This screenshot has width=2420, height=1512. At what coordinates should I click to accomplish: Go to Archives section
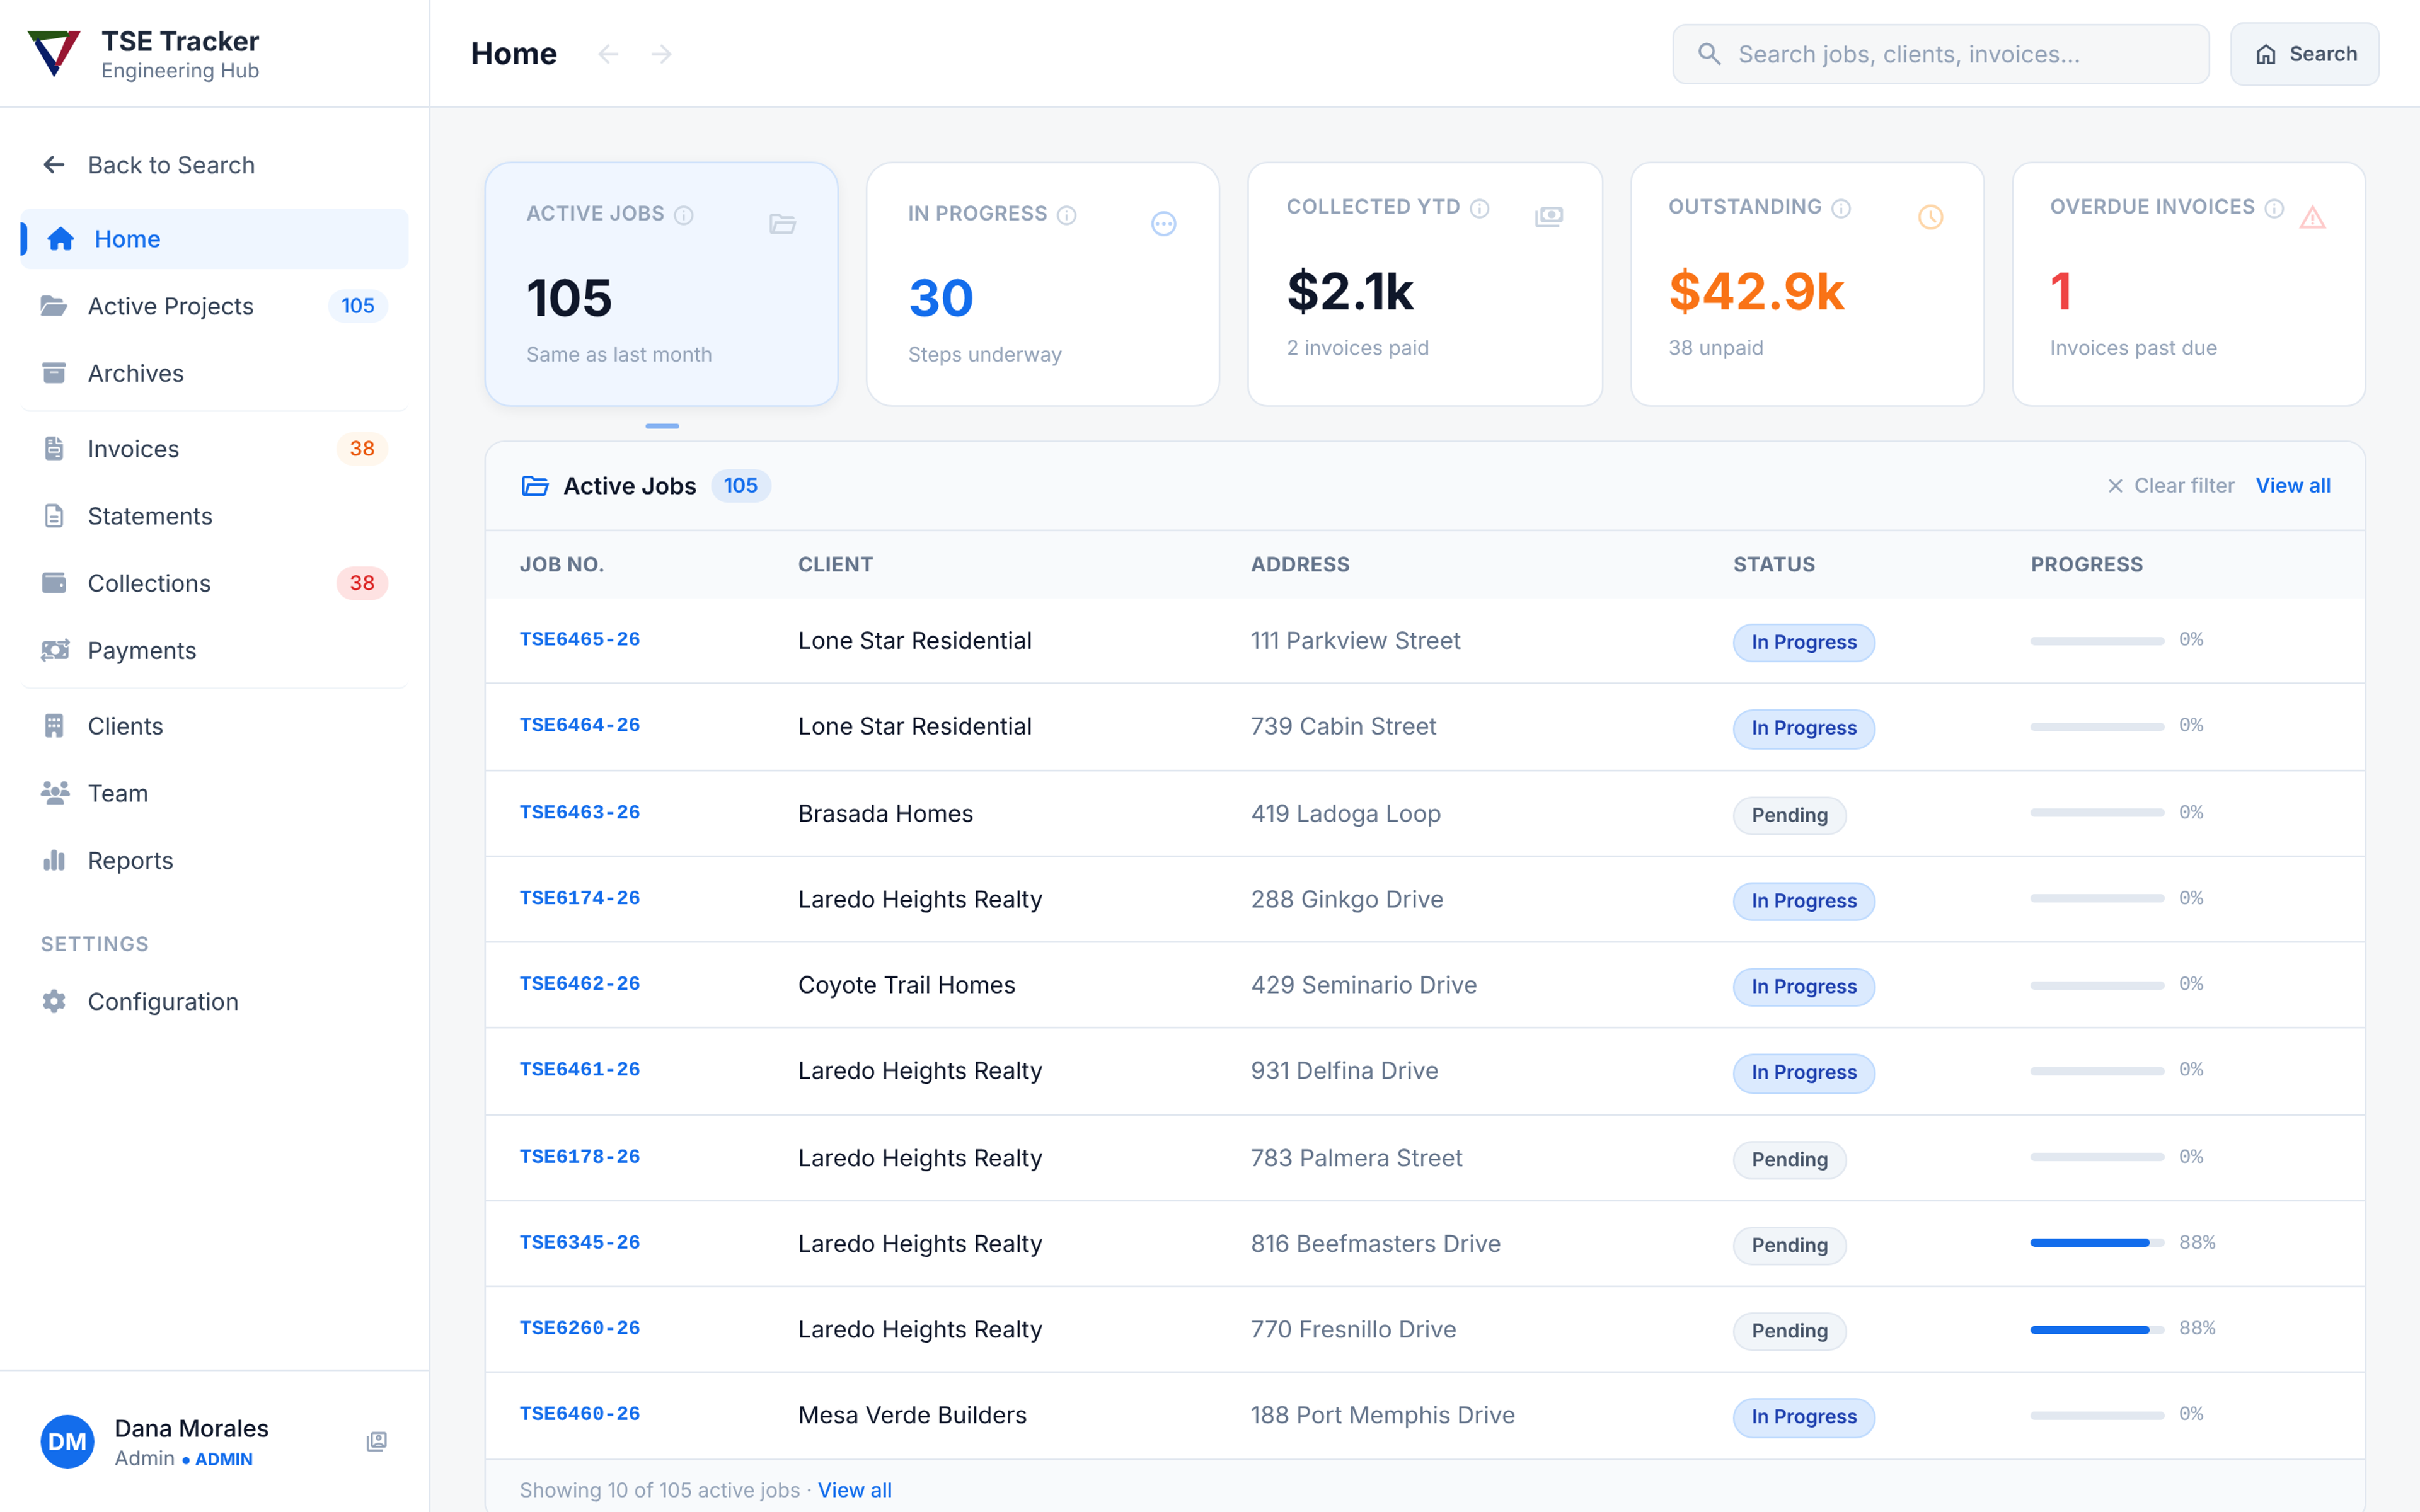214,373
